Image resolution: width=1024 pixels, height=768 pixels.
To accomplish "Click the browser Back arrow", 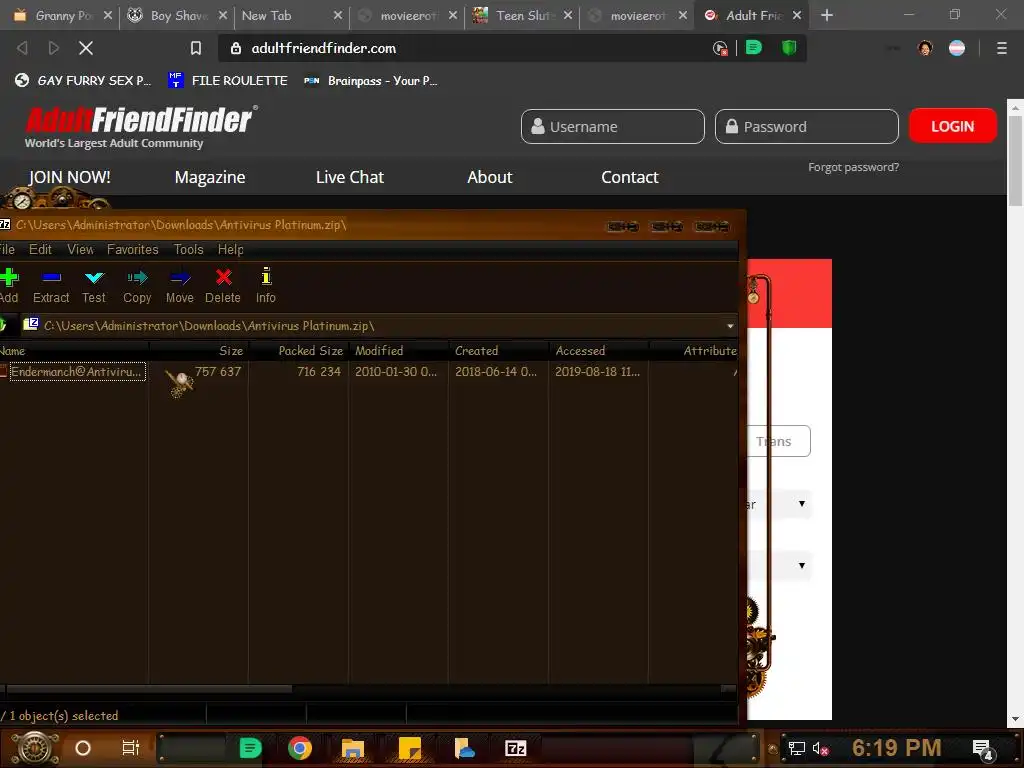I will pyautogui.click(x=22, y=48).
